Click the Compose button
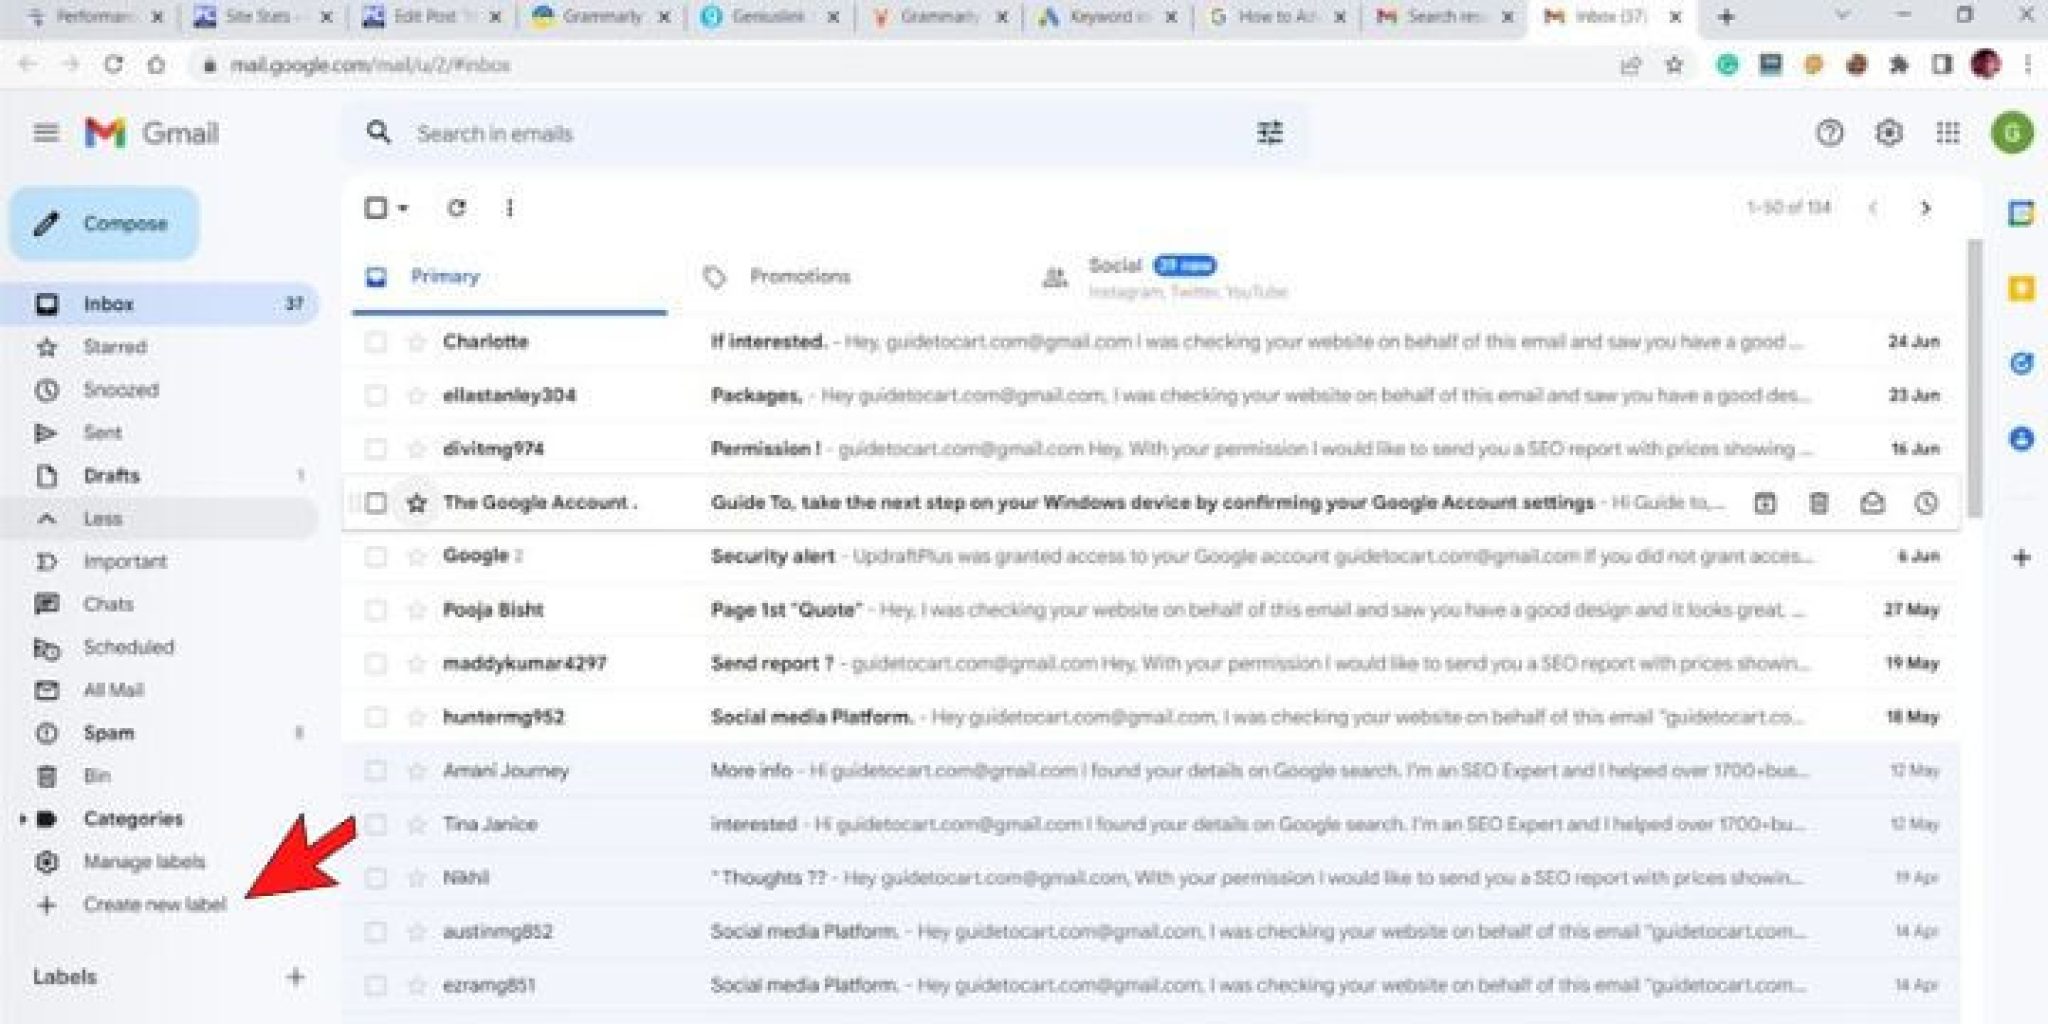The image size is (2048, 1024). [x=105, y=223]
